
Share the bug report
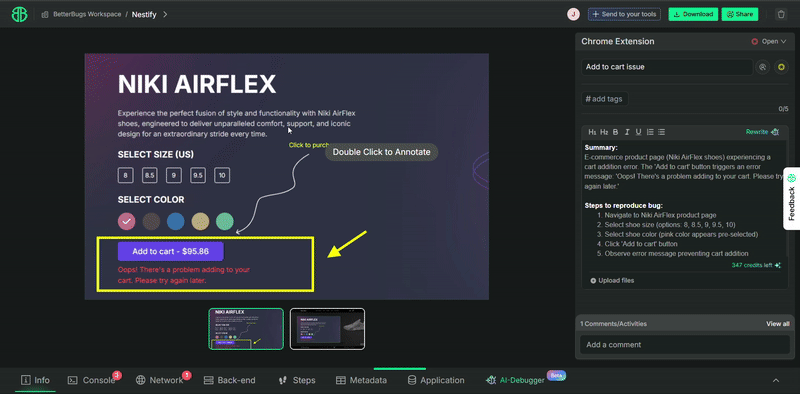(740, 14)
